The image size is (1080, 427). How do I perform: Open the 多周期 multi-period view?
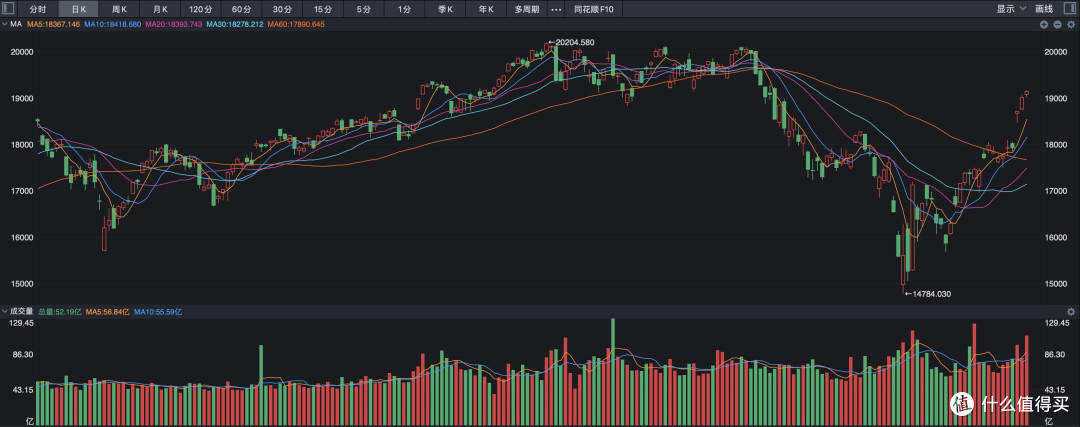coord(527,9)
